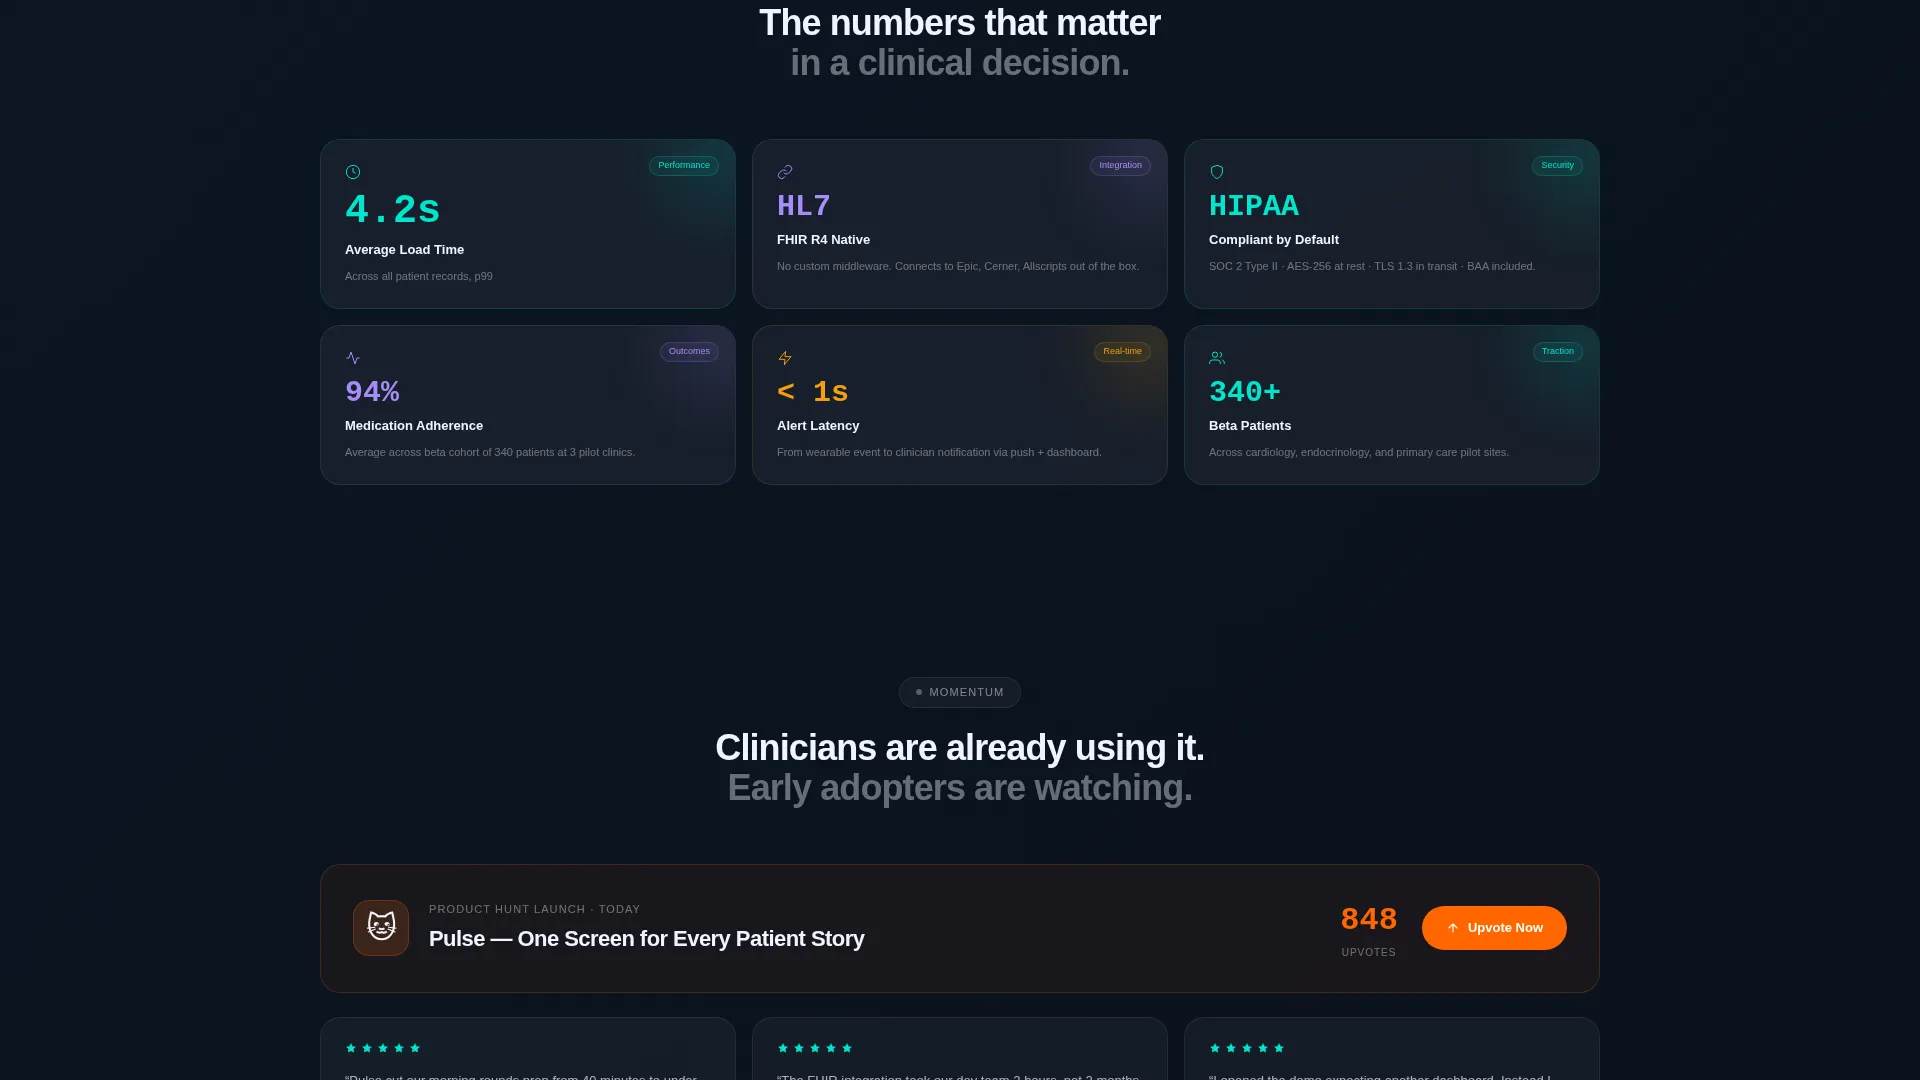Click the MOMENTUM section pill

coord(960,693)
